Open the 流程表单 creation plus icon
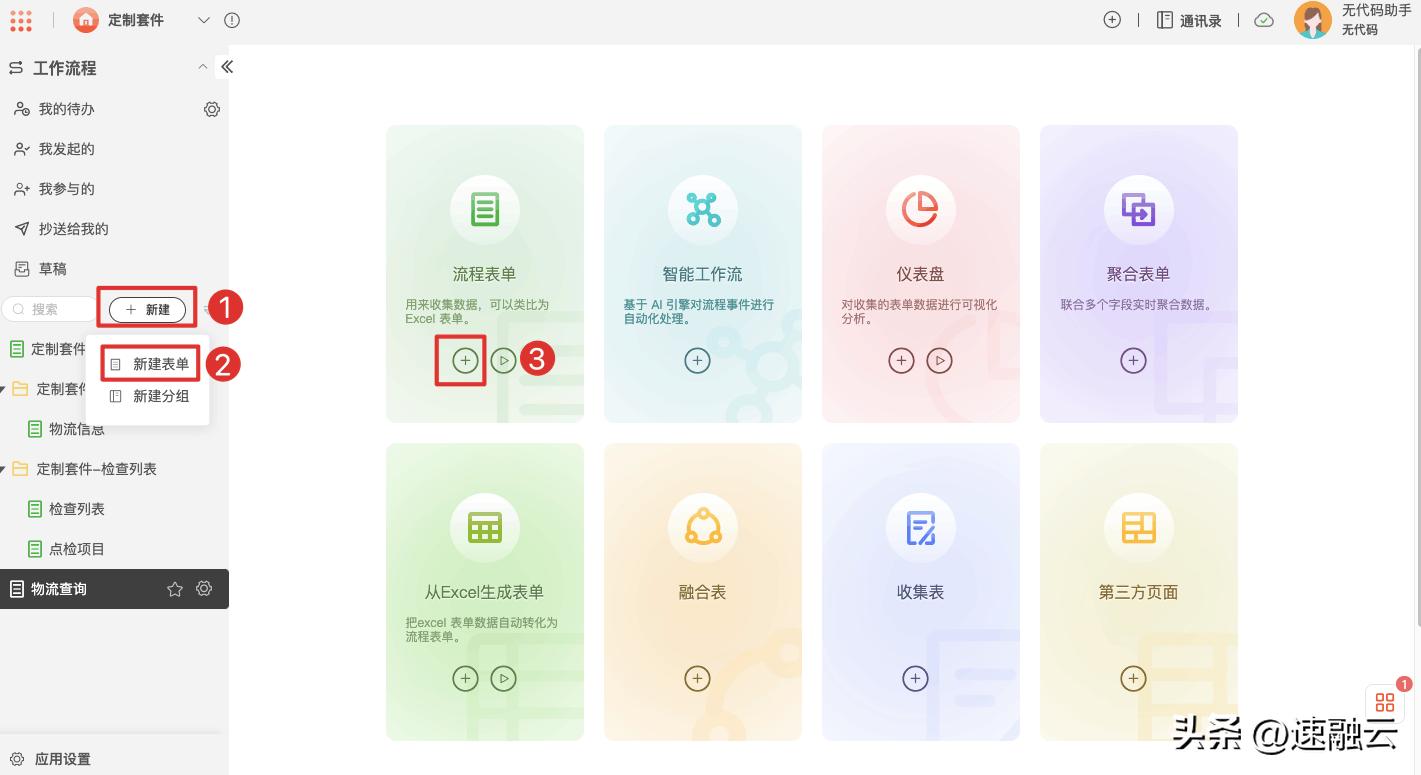This screenshot has width=1421, height=775. (464, 360)
